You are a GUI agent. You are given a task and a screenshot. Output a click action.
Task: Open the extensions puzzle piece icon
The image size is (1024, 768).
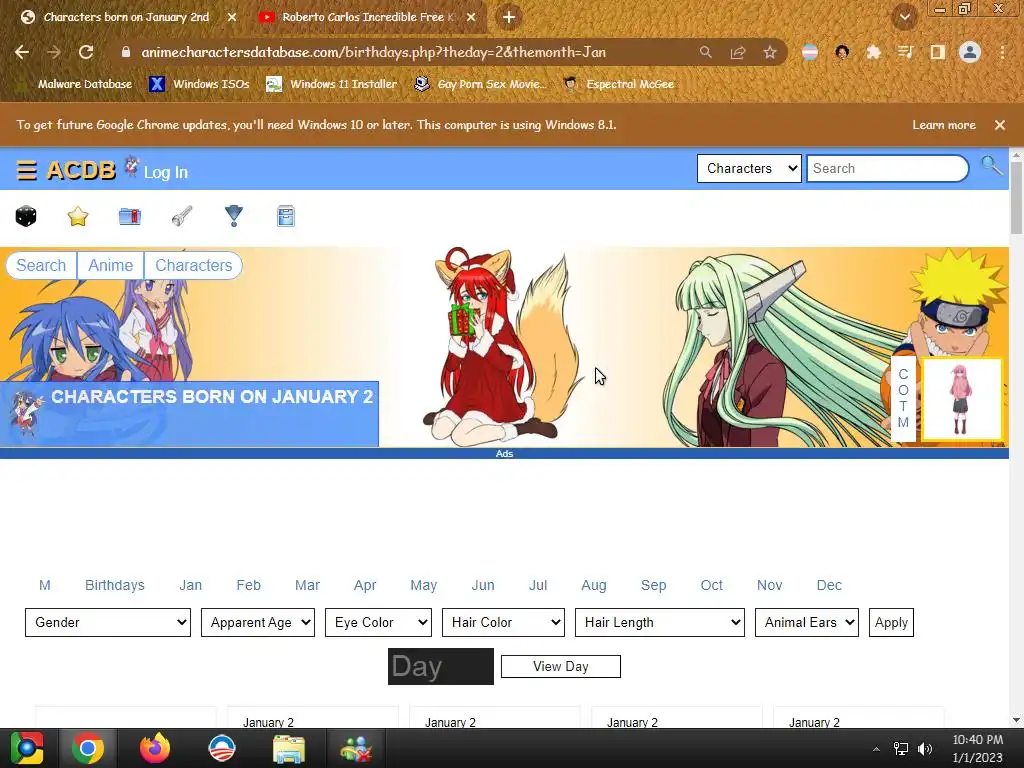tap(873, 52)
